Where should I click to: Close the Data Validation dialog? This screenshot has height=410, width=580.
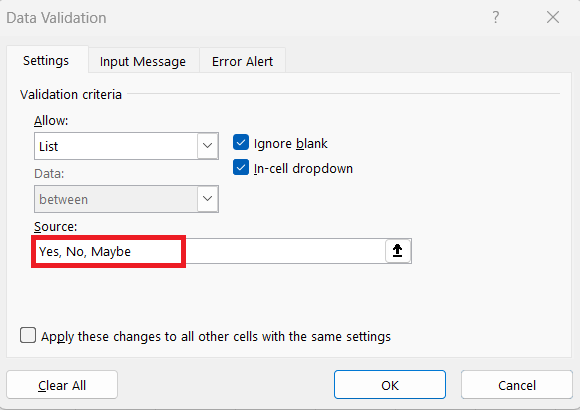coord(553,17)
